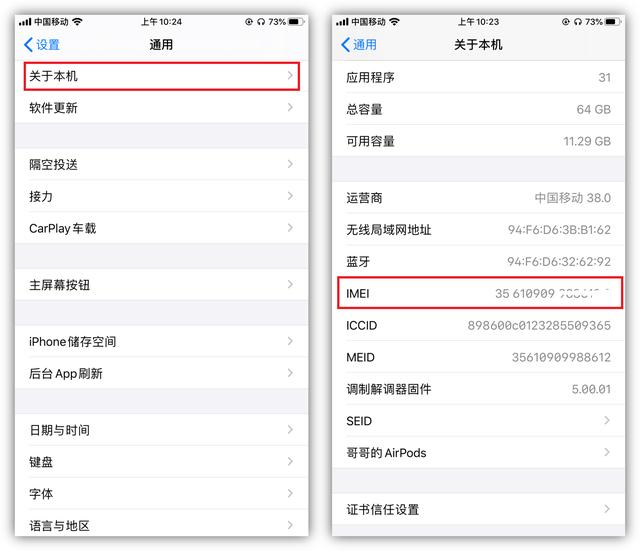The width and height of the screenshot is (640, 551).
Task: Expand 哥哥的 AirPods row chevron
Action: 607,452
